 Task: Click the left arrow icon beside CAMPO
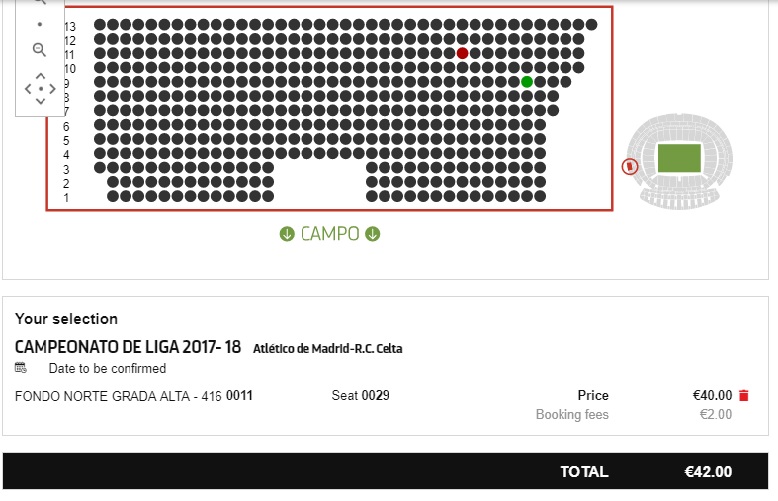click(x=287, y=234)
